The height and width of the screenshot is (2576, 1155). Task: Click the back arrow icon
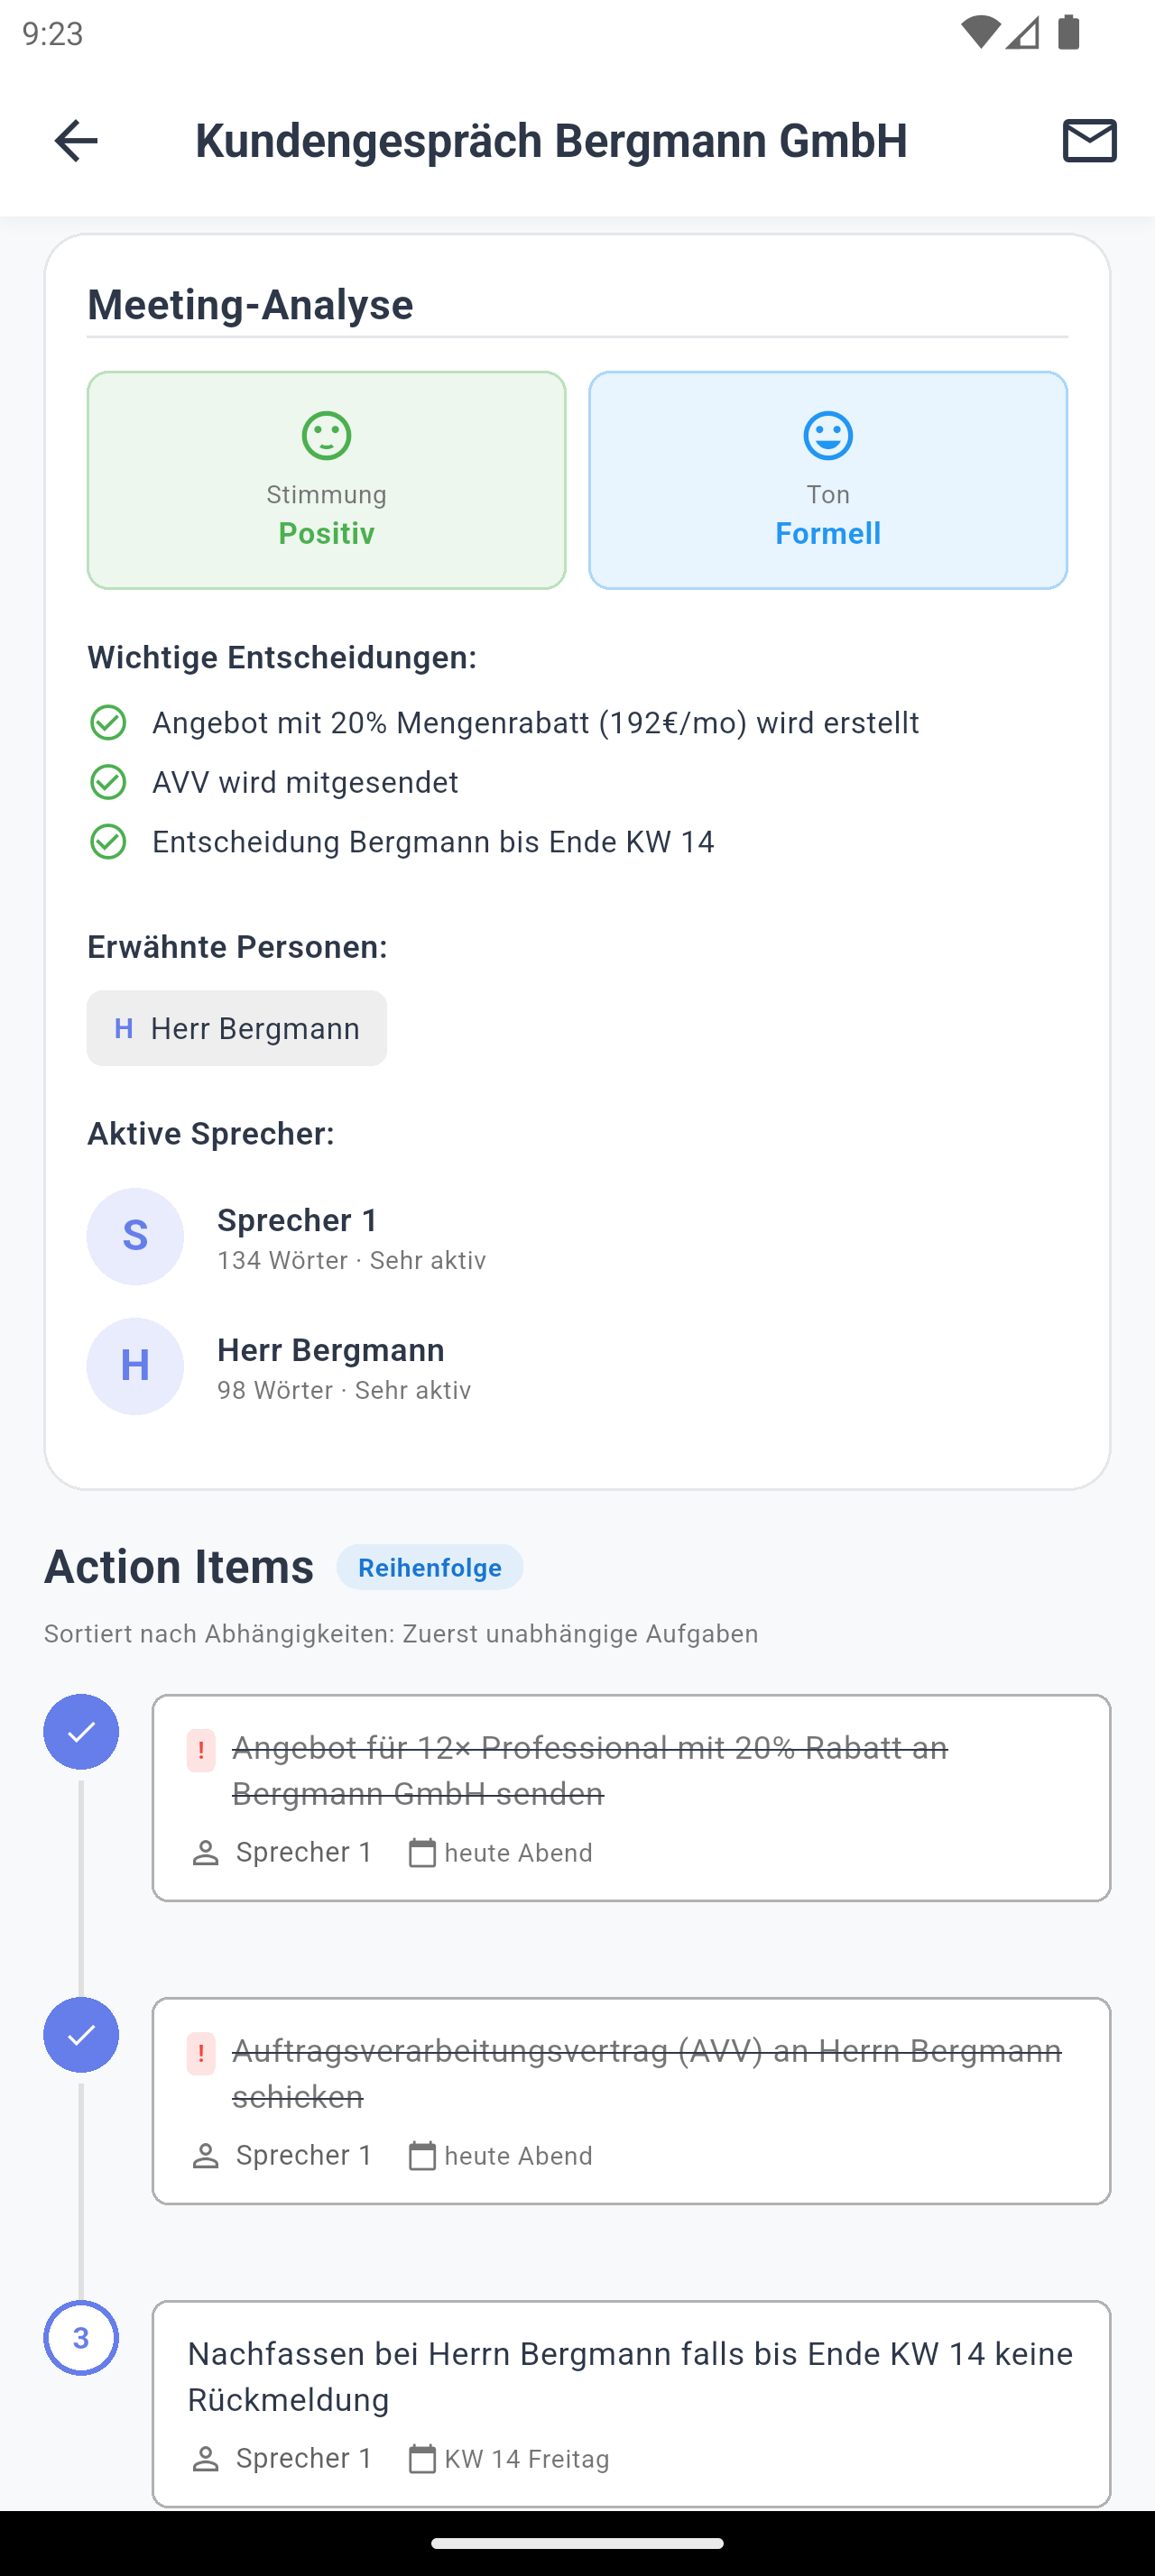point(73,141)
